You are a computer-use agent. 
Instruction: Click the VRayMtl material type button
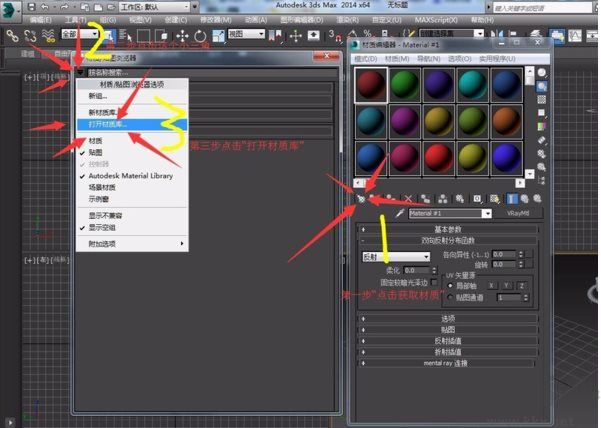(518, 213)
